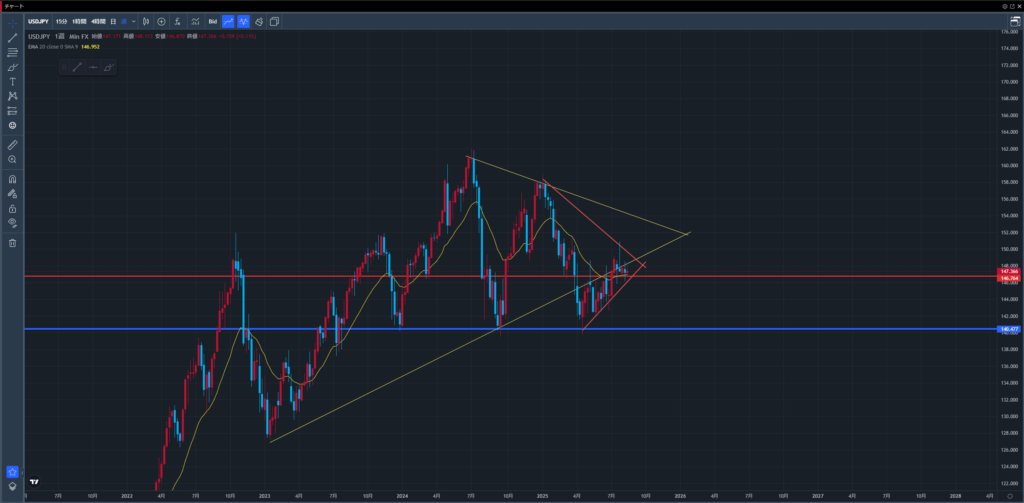
Task: Open the forecast and position measurement tools
Action: point(12,110)
